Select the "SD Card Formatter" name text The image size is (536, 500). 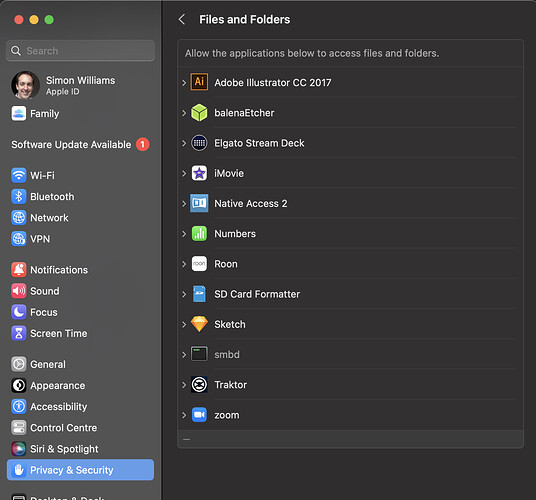(257, 294)
